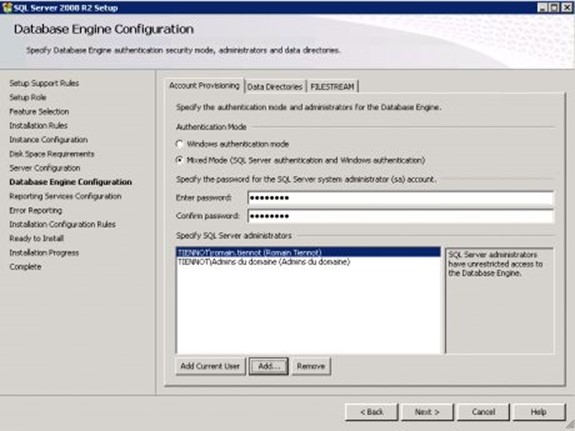Open the Help button
The image size is (575, 431).
[x=539, y=412]
